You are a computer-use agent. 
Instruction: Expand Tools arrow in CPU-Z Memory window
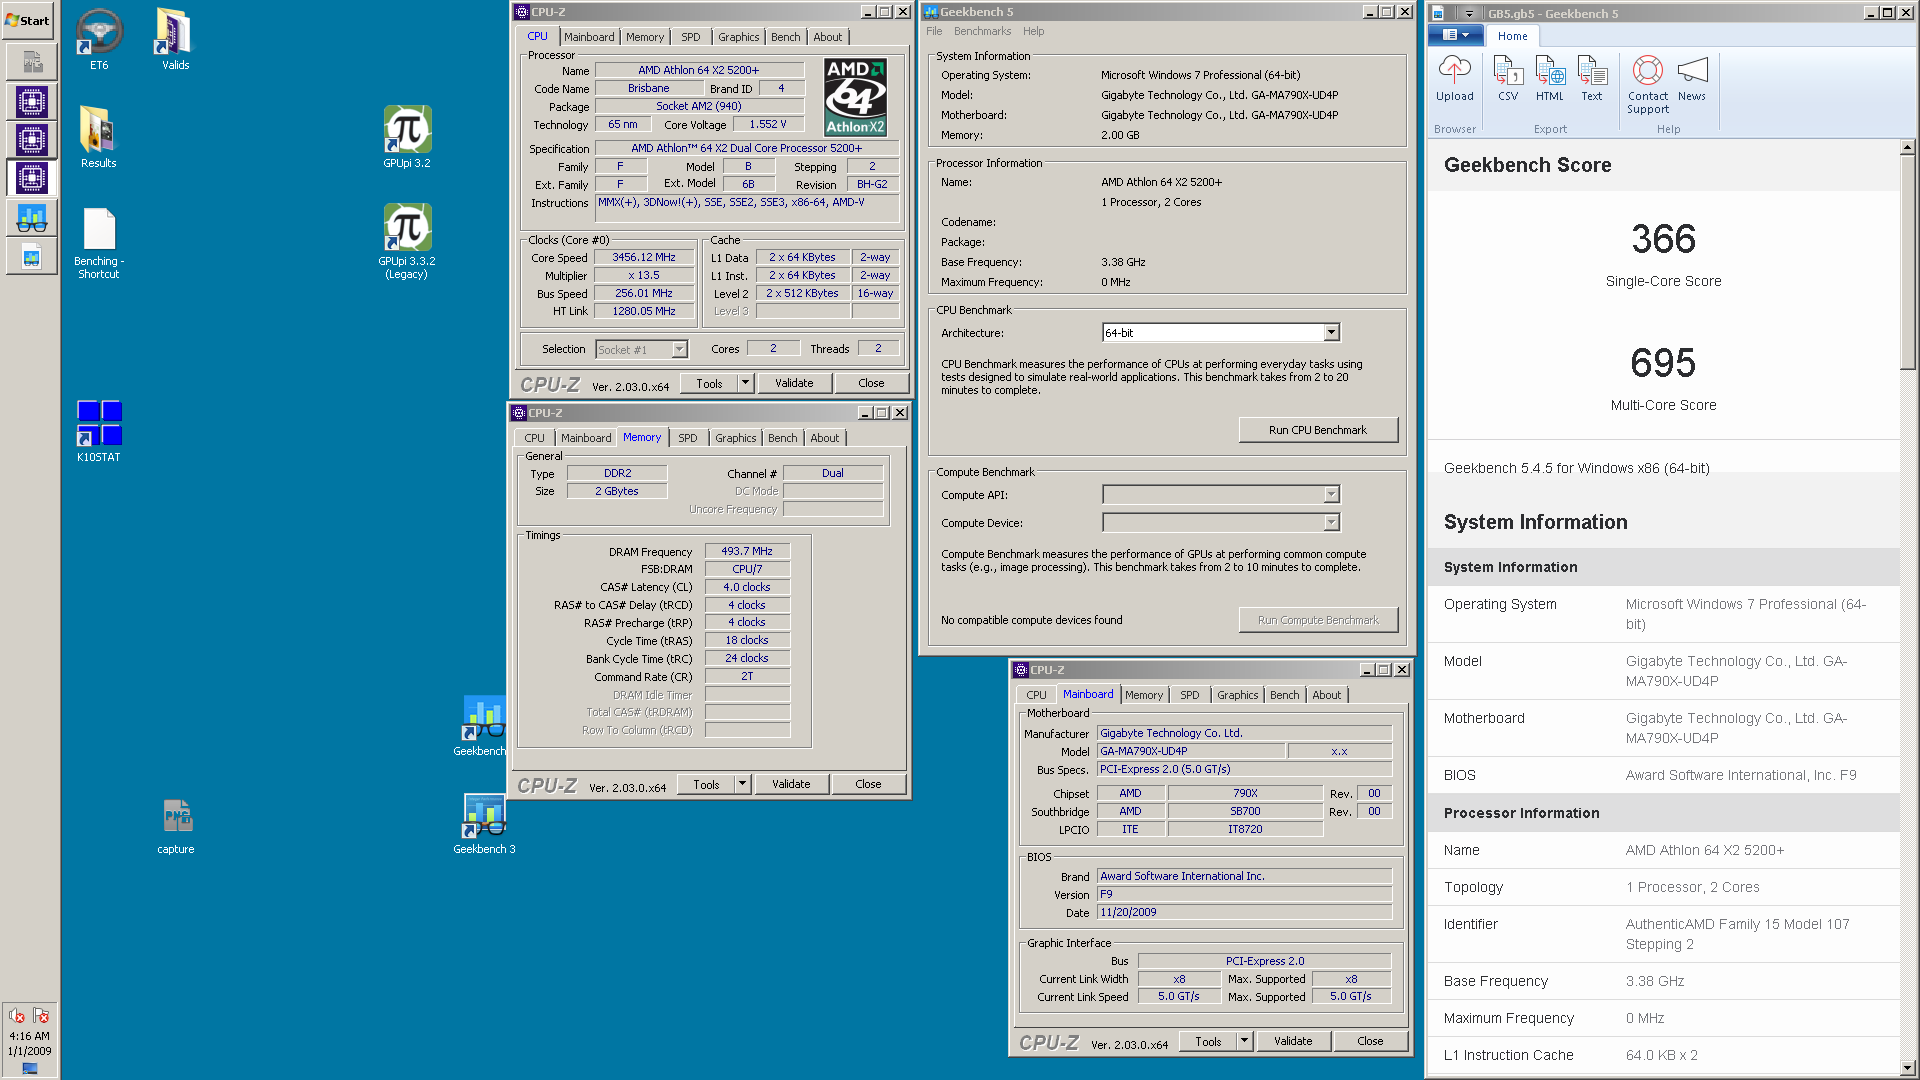click(x=742, y=784)
